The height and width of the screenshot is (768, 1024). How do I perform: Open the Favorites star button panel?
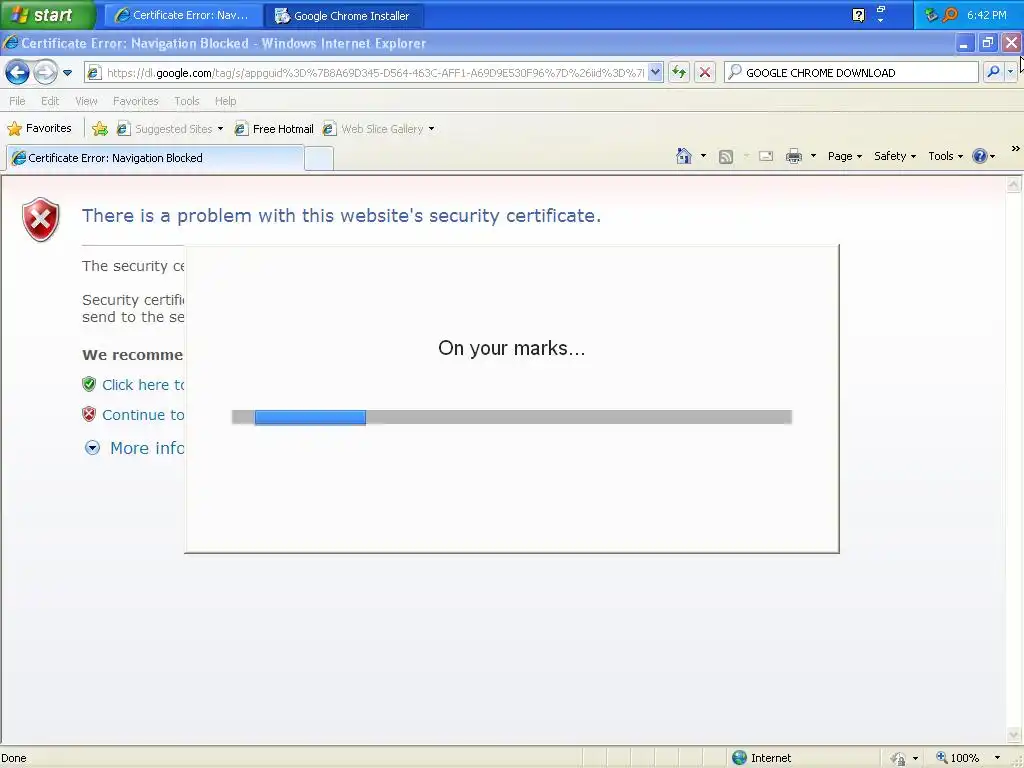click(39, 129)
